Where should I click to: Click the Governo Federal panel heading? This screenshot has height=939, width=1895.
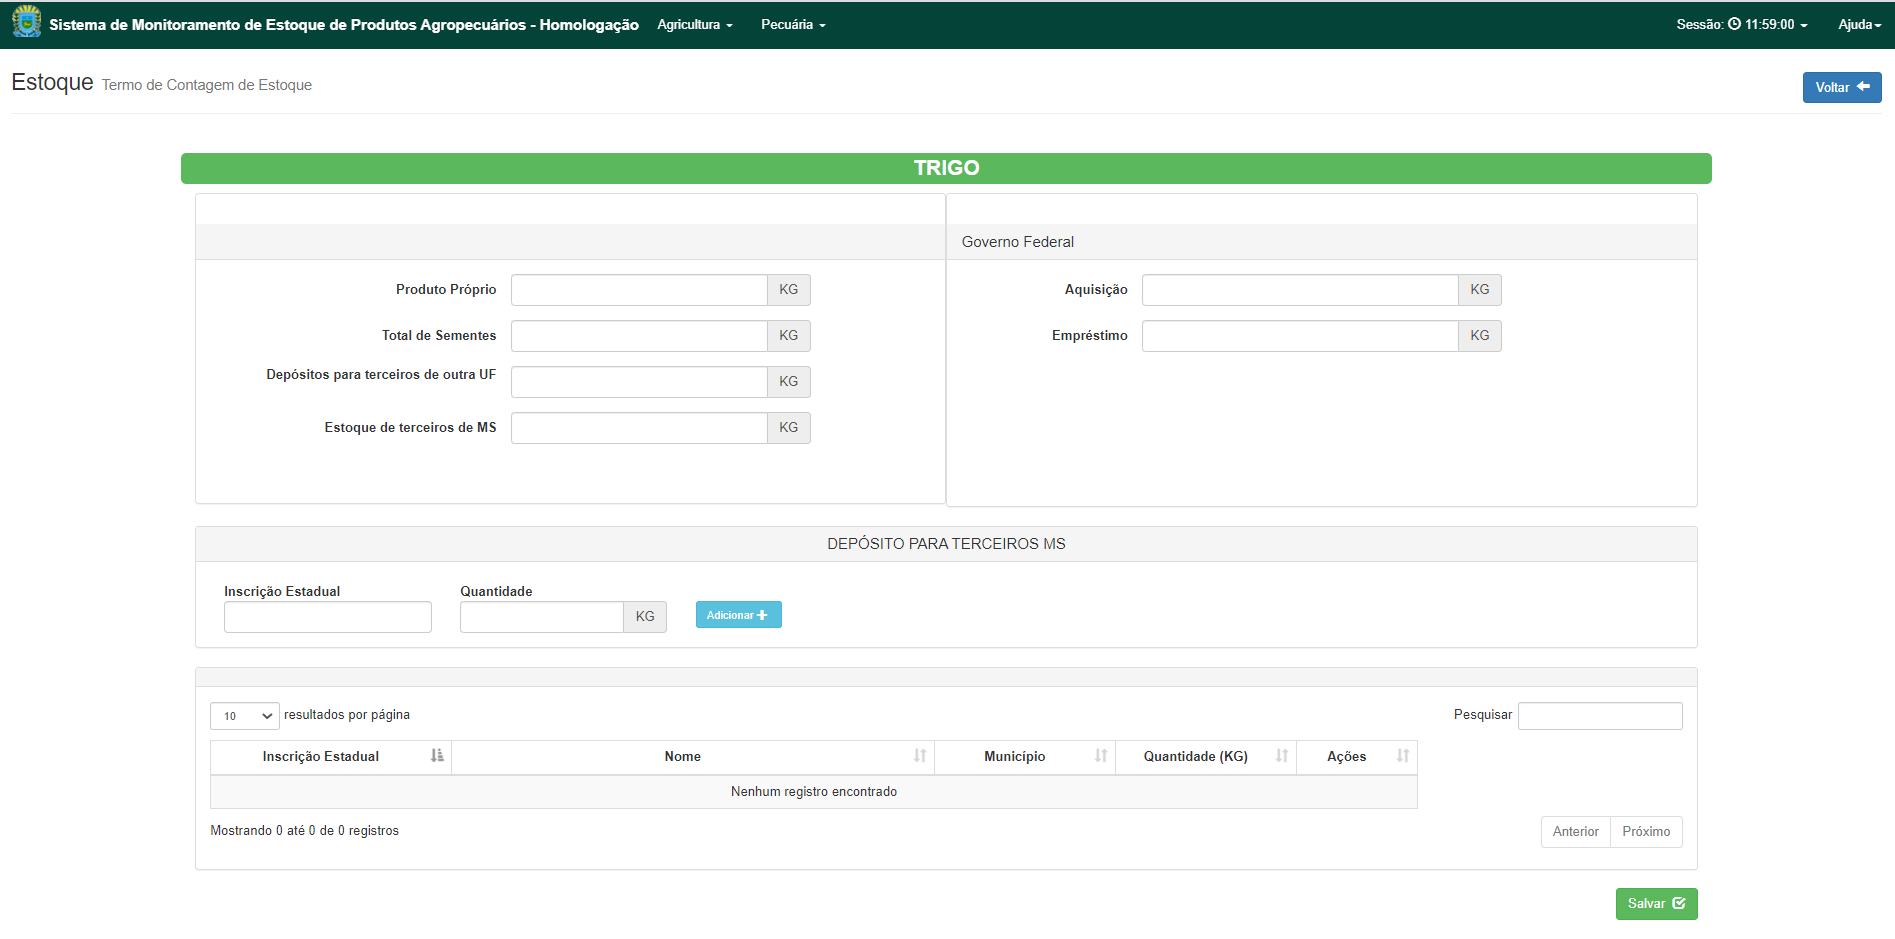1322,242
